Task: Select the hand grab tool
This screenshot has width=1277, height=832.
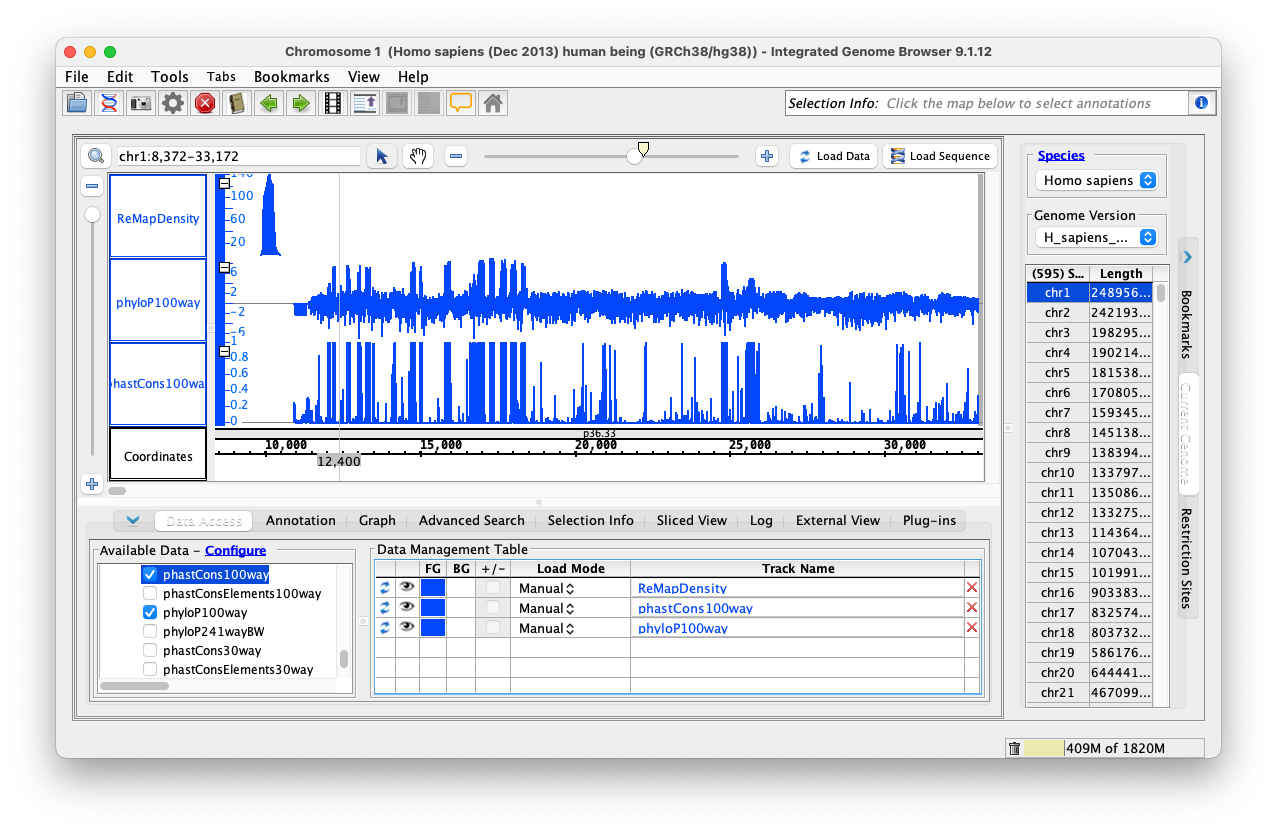Action: pos(417,156)
